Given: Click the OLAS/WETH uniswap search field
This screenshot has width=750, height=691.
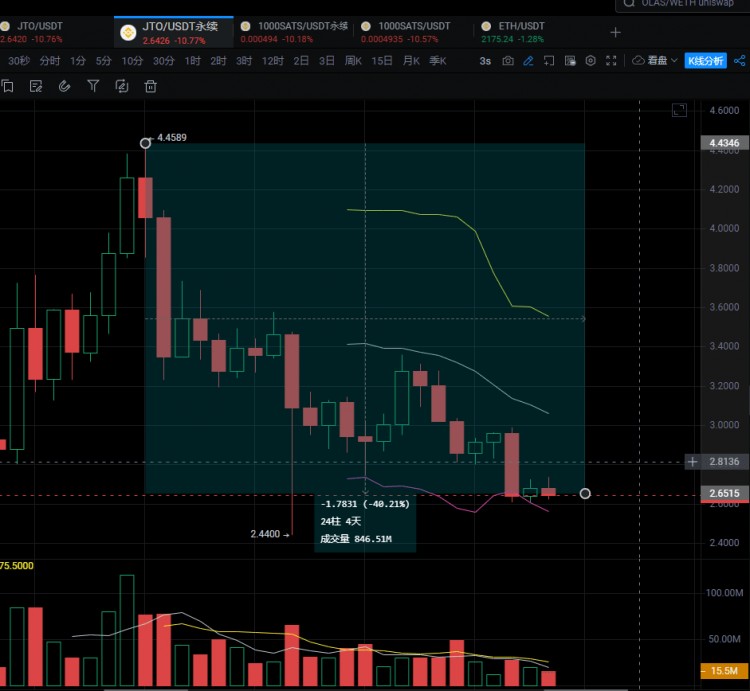Looking at the screenshot, I should [x=683, y=4].
